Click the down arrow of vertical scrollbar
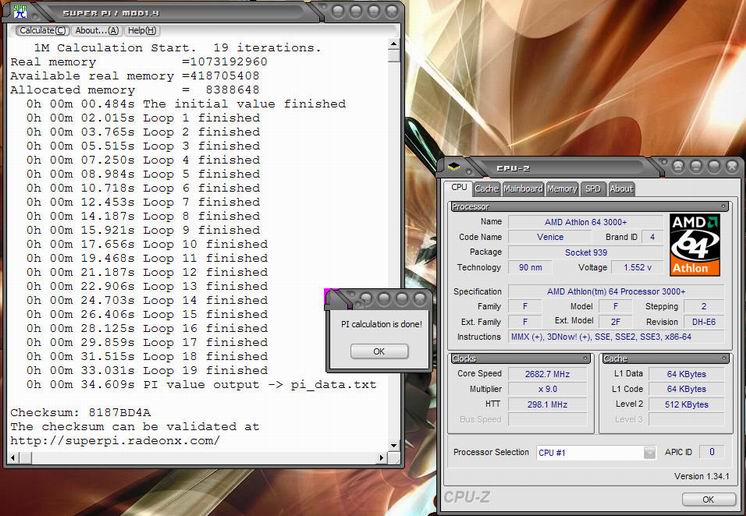The width and height of the screenshot is (746, 516). tap(393, 446)
